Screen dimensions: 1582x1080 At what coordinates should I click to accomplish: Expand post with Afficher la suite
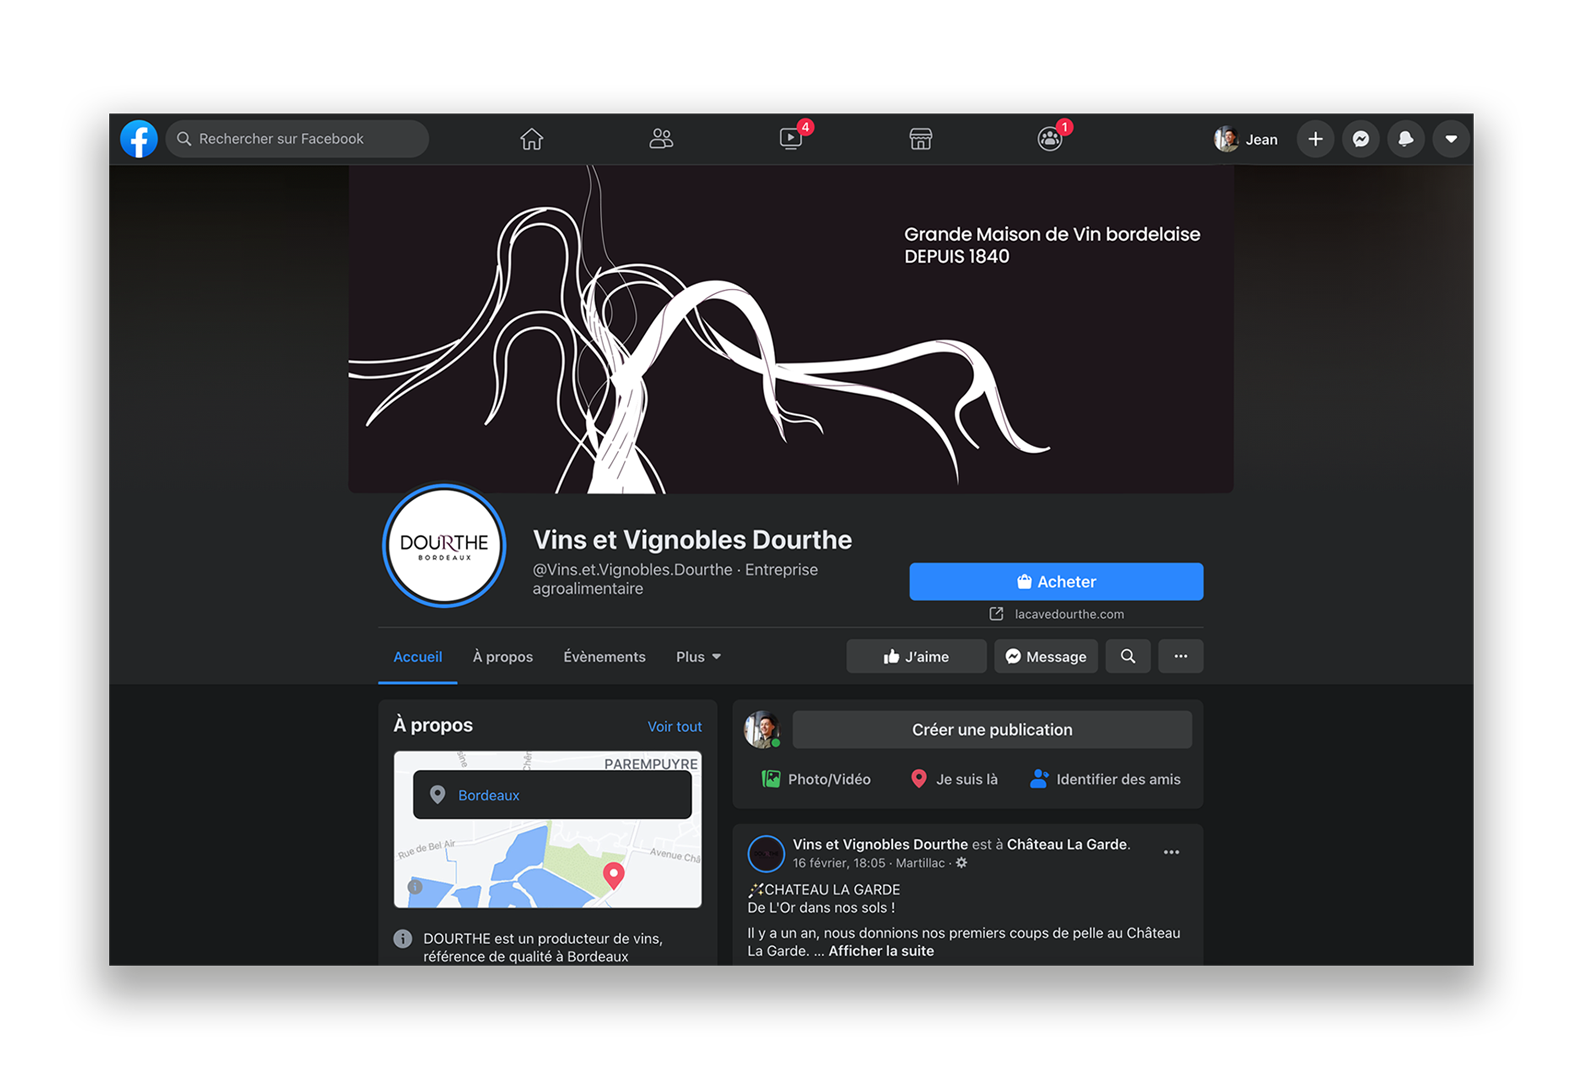pyautogui.click(x=880, y=951)
